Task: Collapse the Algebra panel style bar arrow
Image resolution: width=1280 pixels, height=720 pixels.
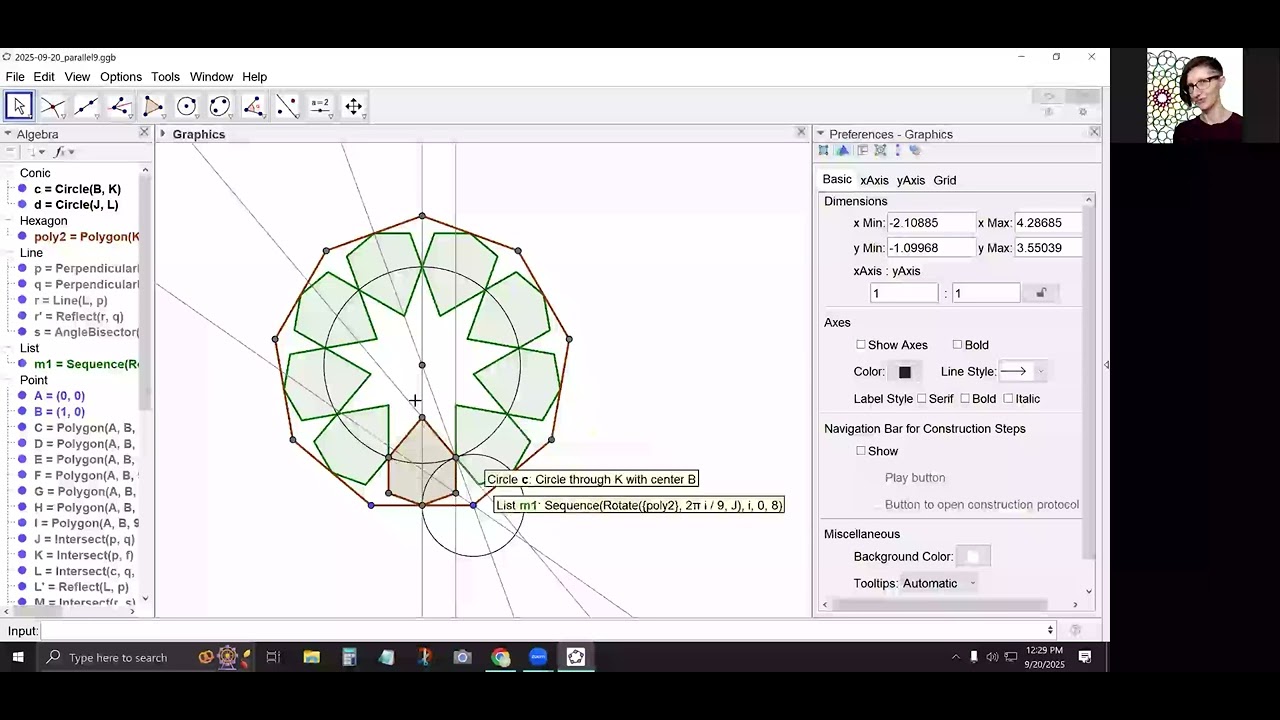Action: pyautogui.click(x=8, y=134)
